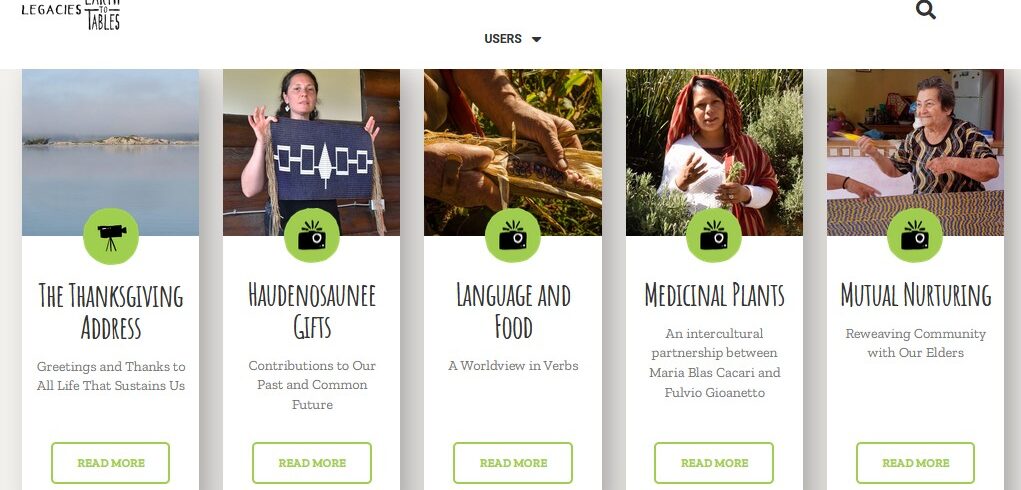This screenshot has height=490, width=1021.
Task: Select the Mutual Nurturing heading
Action: click(x=916, y=295)
